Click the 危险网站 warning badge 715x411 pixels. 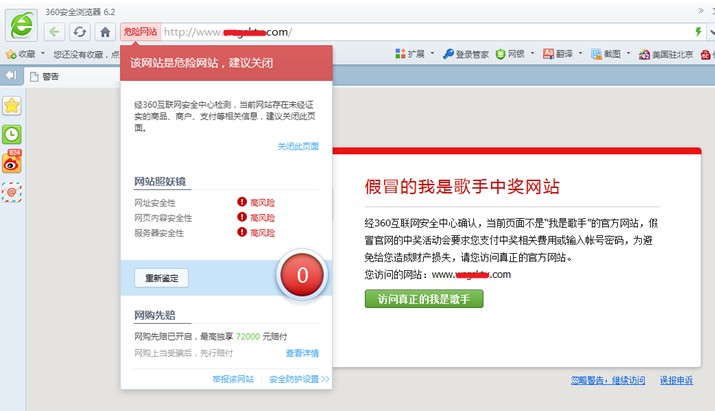coord(140,32)
